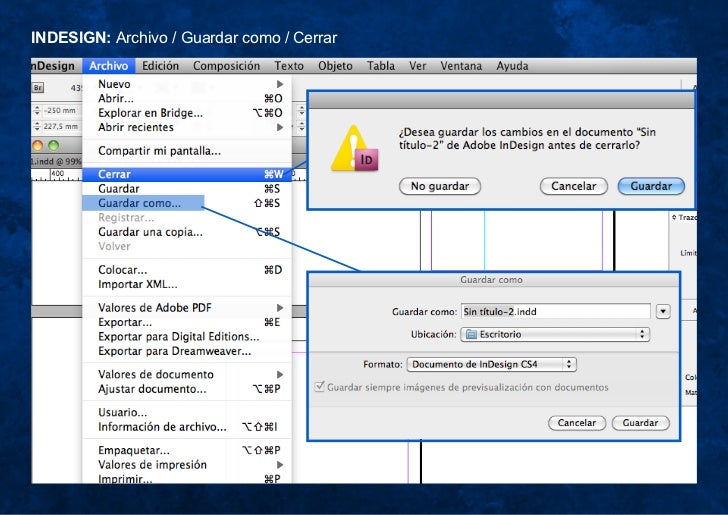Open the Tabla menu
This screenshot has width=728, height=515.
[x=381, y=65]
